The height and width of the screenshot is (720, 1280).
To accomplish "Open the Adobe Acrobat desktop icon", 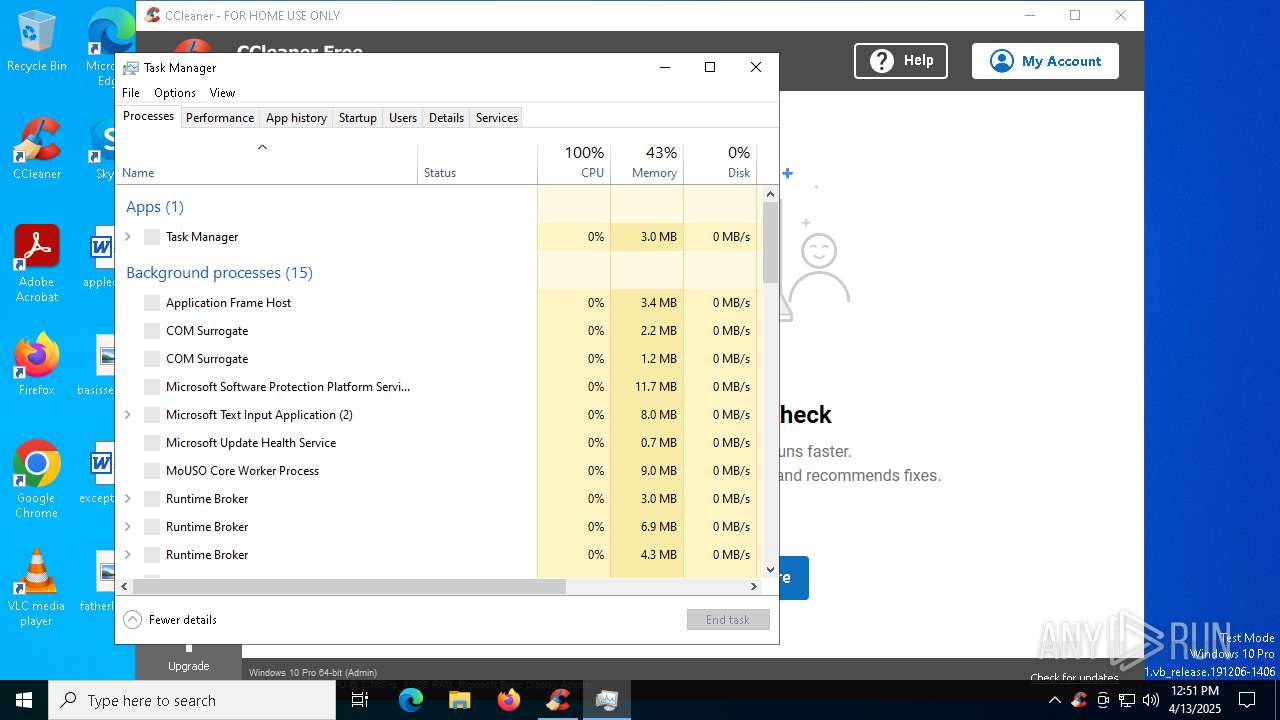I will [36, 264].
